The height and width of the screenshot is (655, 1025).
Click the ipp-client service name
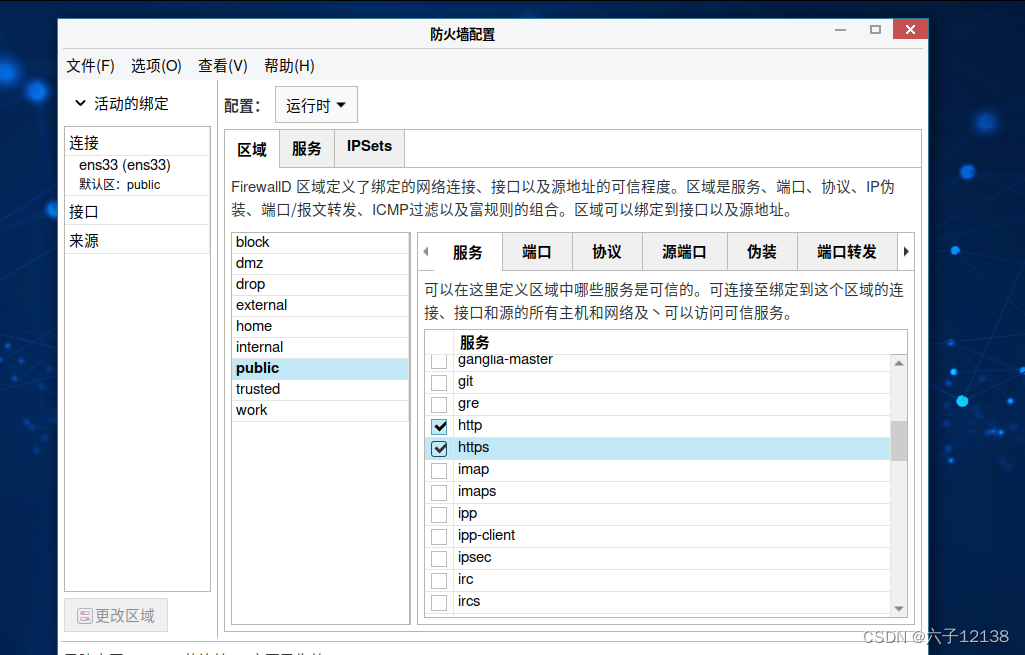(x=486, y=535)
